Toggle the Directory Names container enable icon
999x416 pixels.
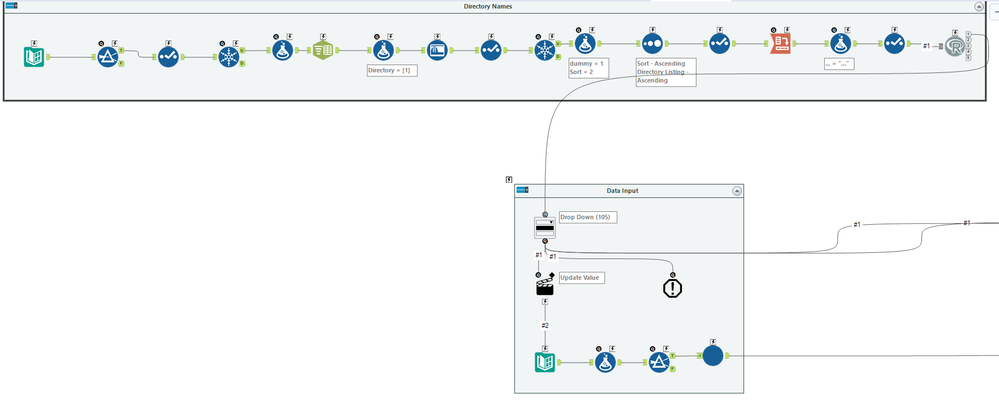point(11,6)
